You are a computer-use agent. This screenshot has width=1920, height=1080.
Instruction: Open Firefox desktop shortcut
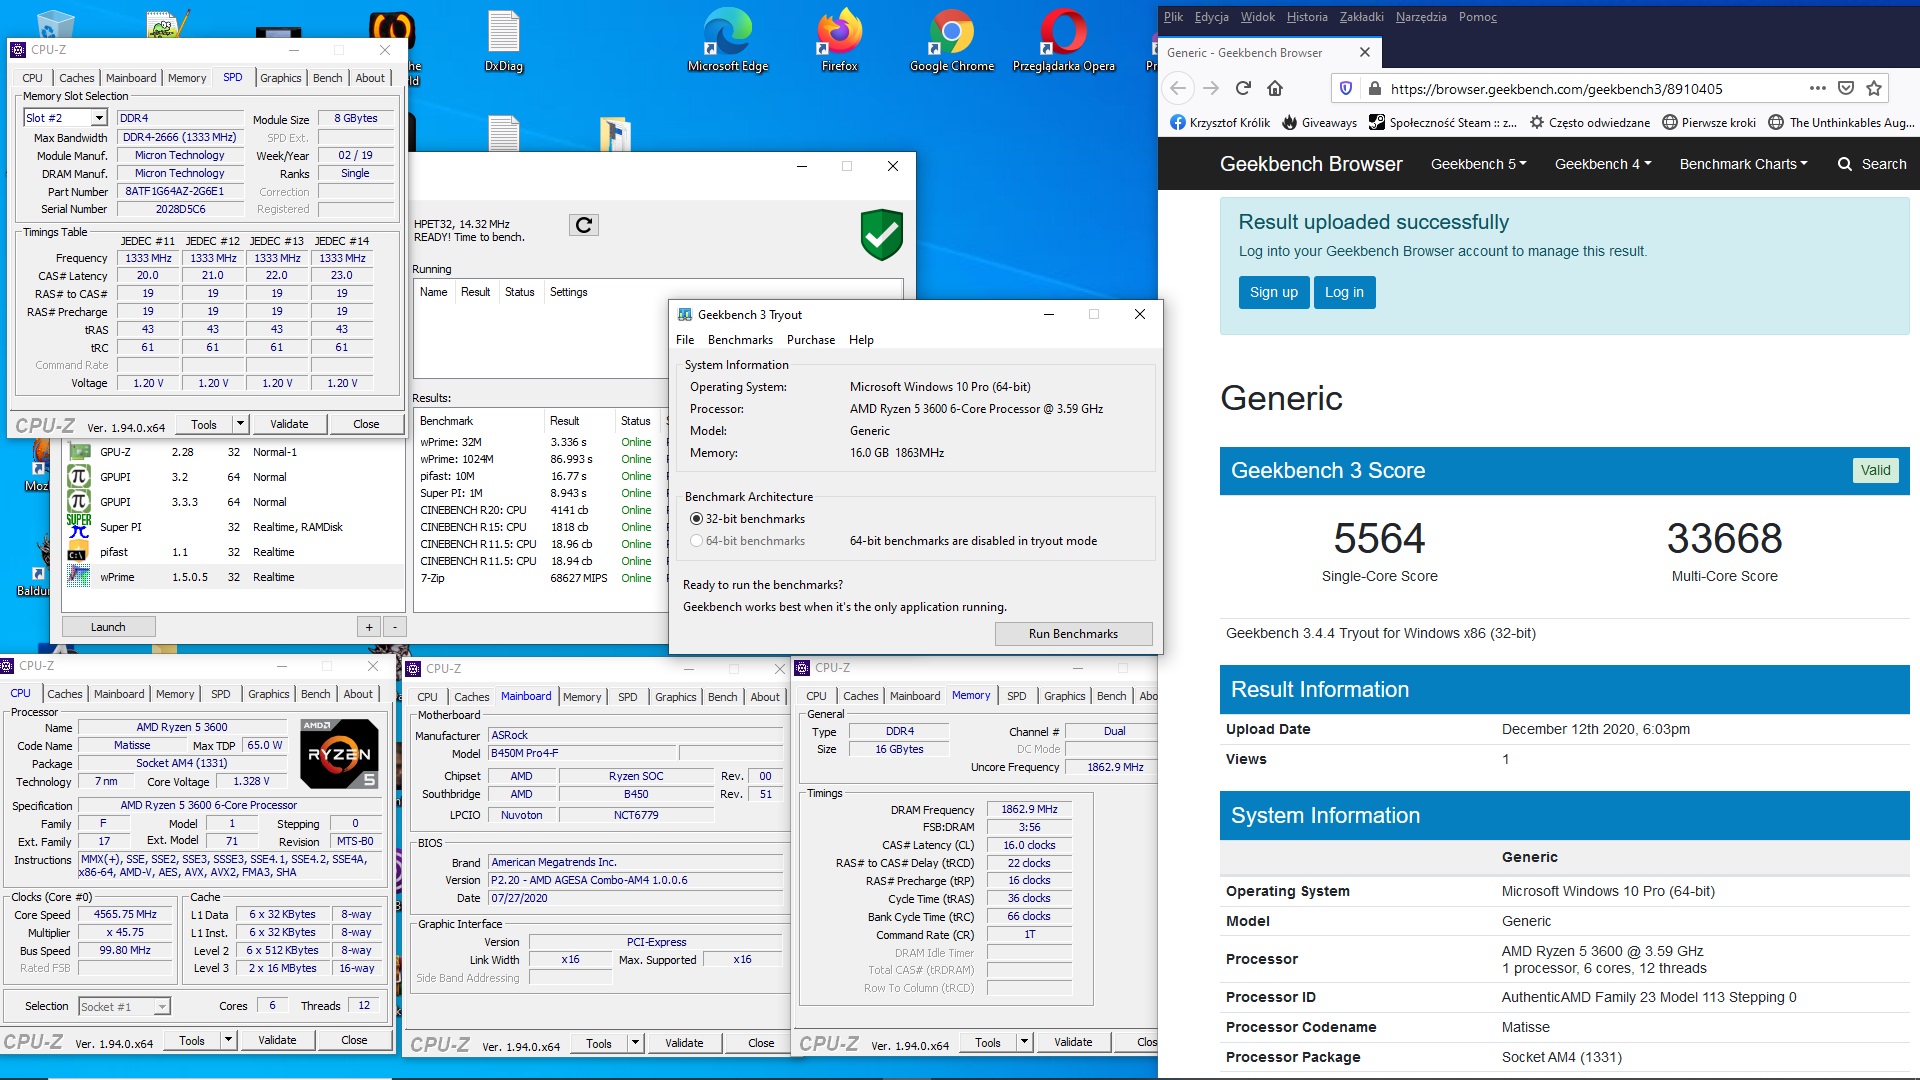coord(839,40)
